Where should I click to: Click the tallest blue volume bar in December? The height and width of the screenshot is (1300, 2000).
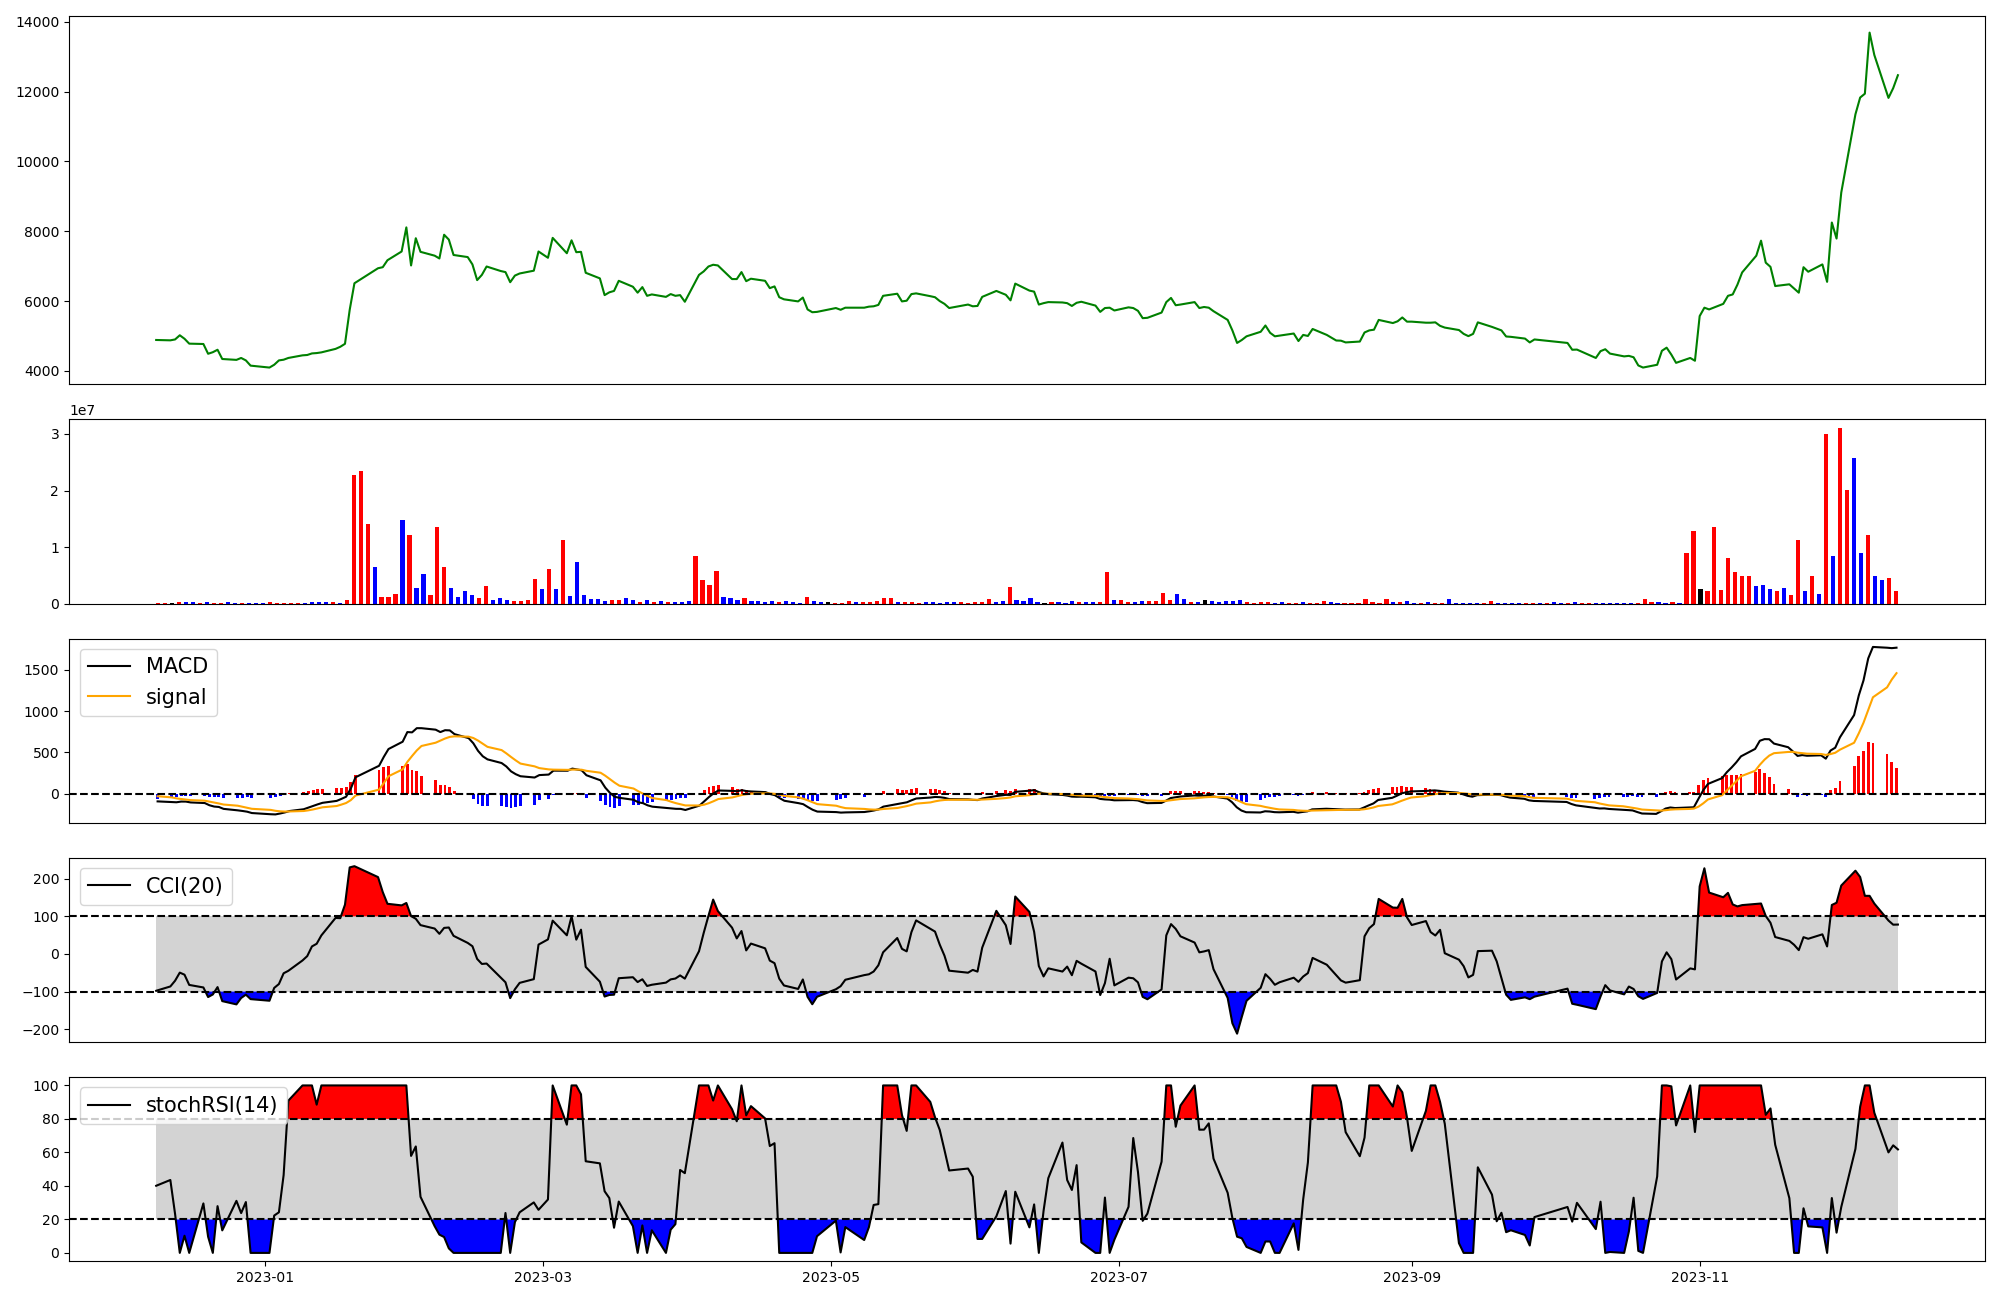tap(1854, 530)
